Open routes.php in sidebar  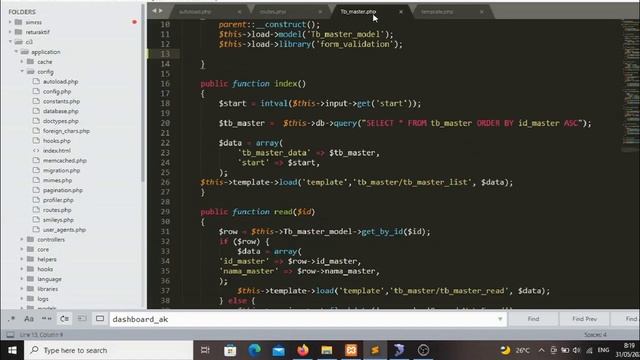pos(57,210)
